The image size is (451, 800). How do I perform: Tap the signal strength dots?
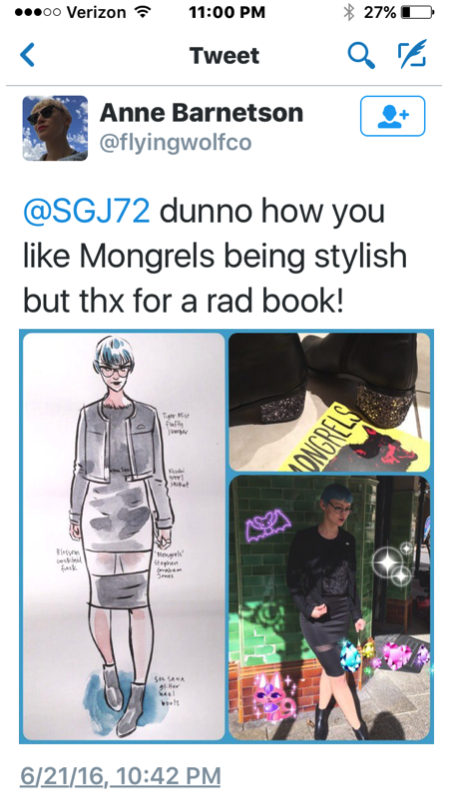coord(38,13)
